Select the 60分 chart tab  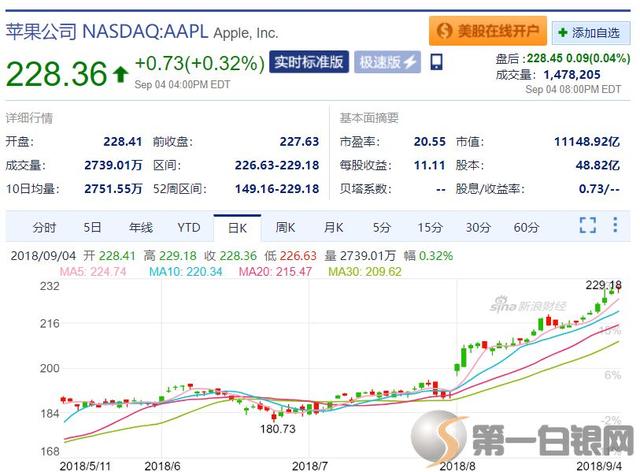526,227
